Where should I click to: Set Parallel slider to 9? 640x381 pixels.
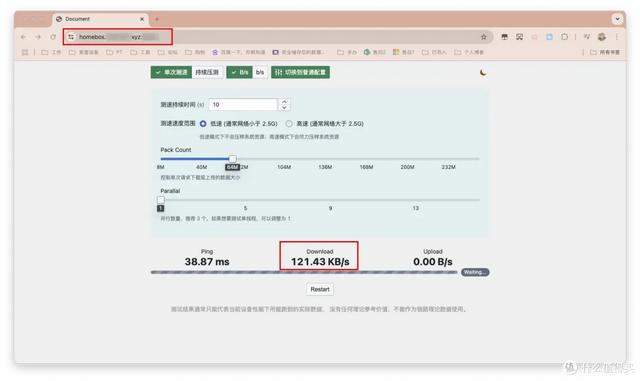330,208
